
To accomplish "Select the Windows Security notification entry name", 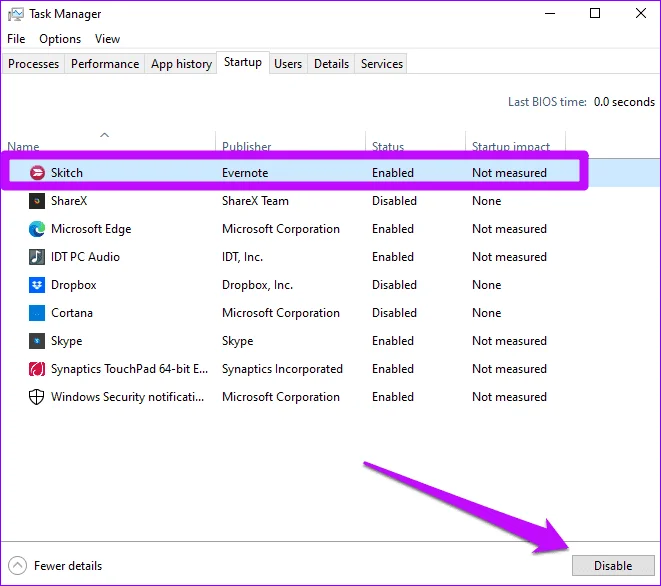I will (127, 397).
